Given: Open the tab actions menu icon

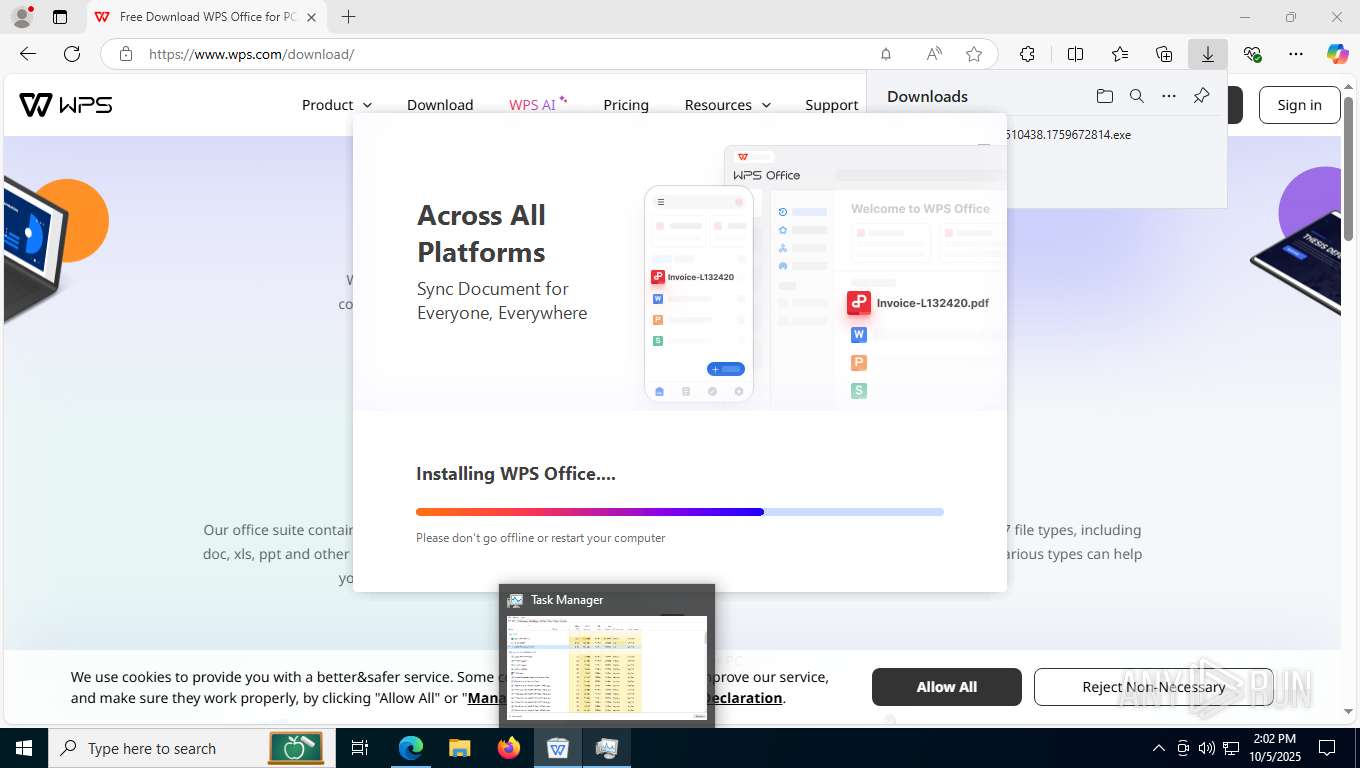Looking at the screenshot, I should [60, 17].
